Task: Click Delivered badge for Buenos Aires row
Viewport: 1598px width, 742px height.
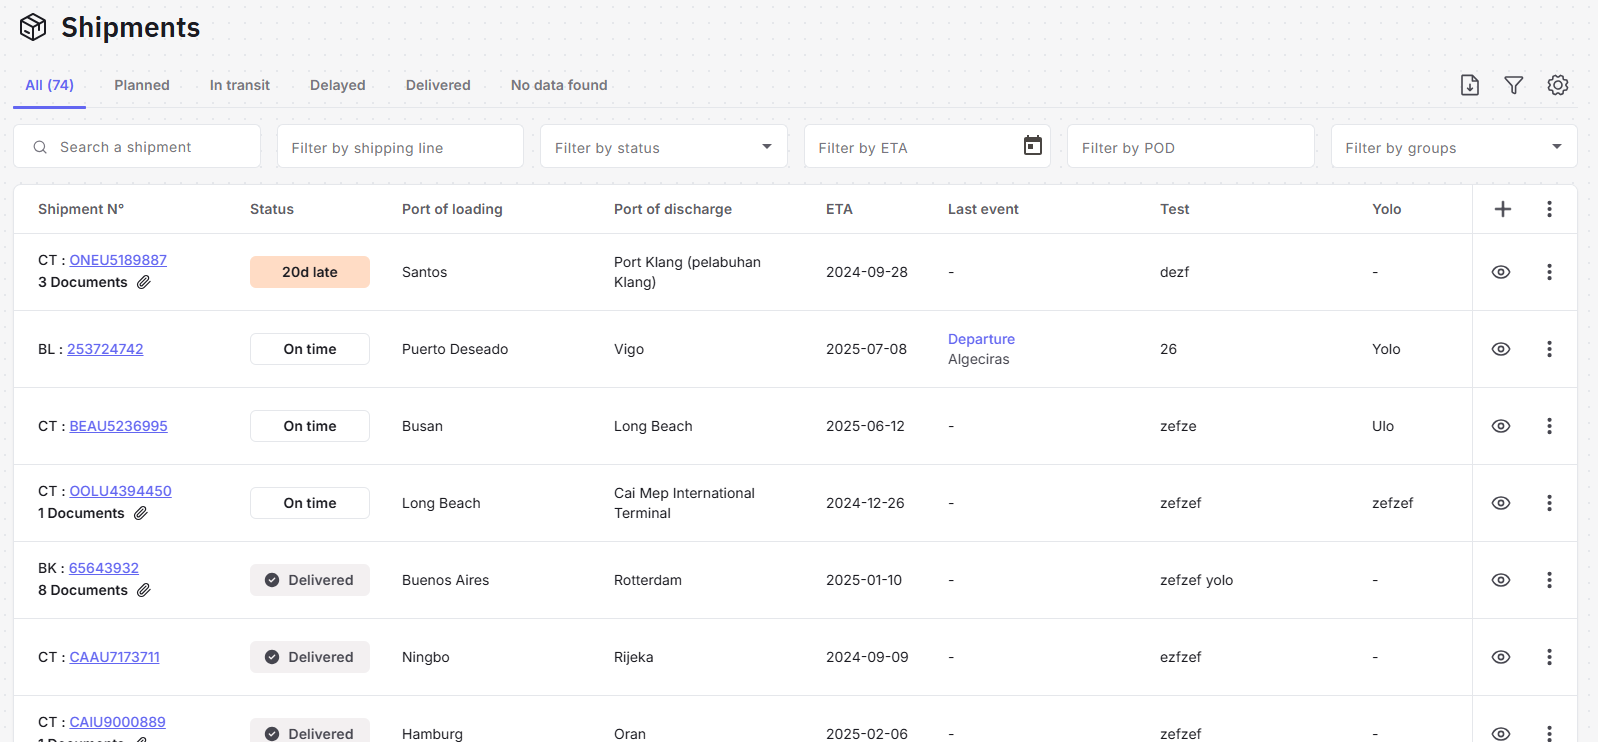Action: 310,580
